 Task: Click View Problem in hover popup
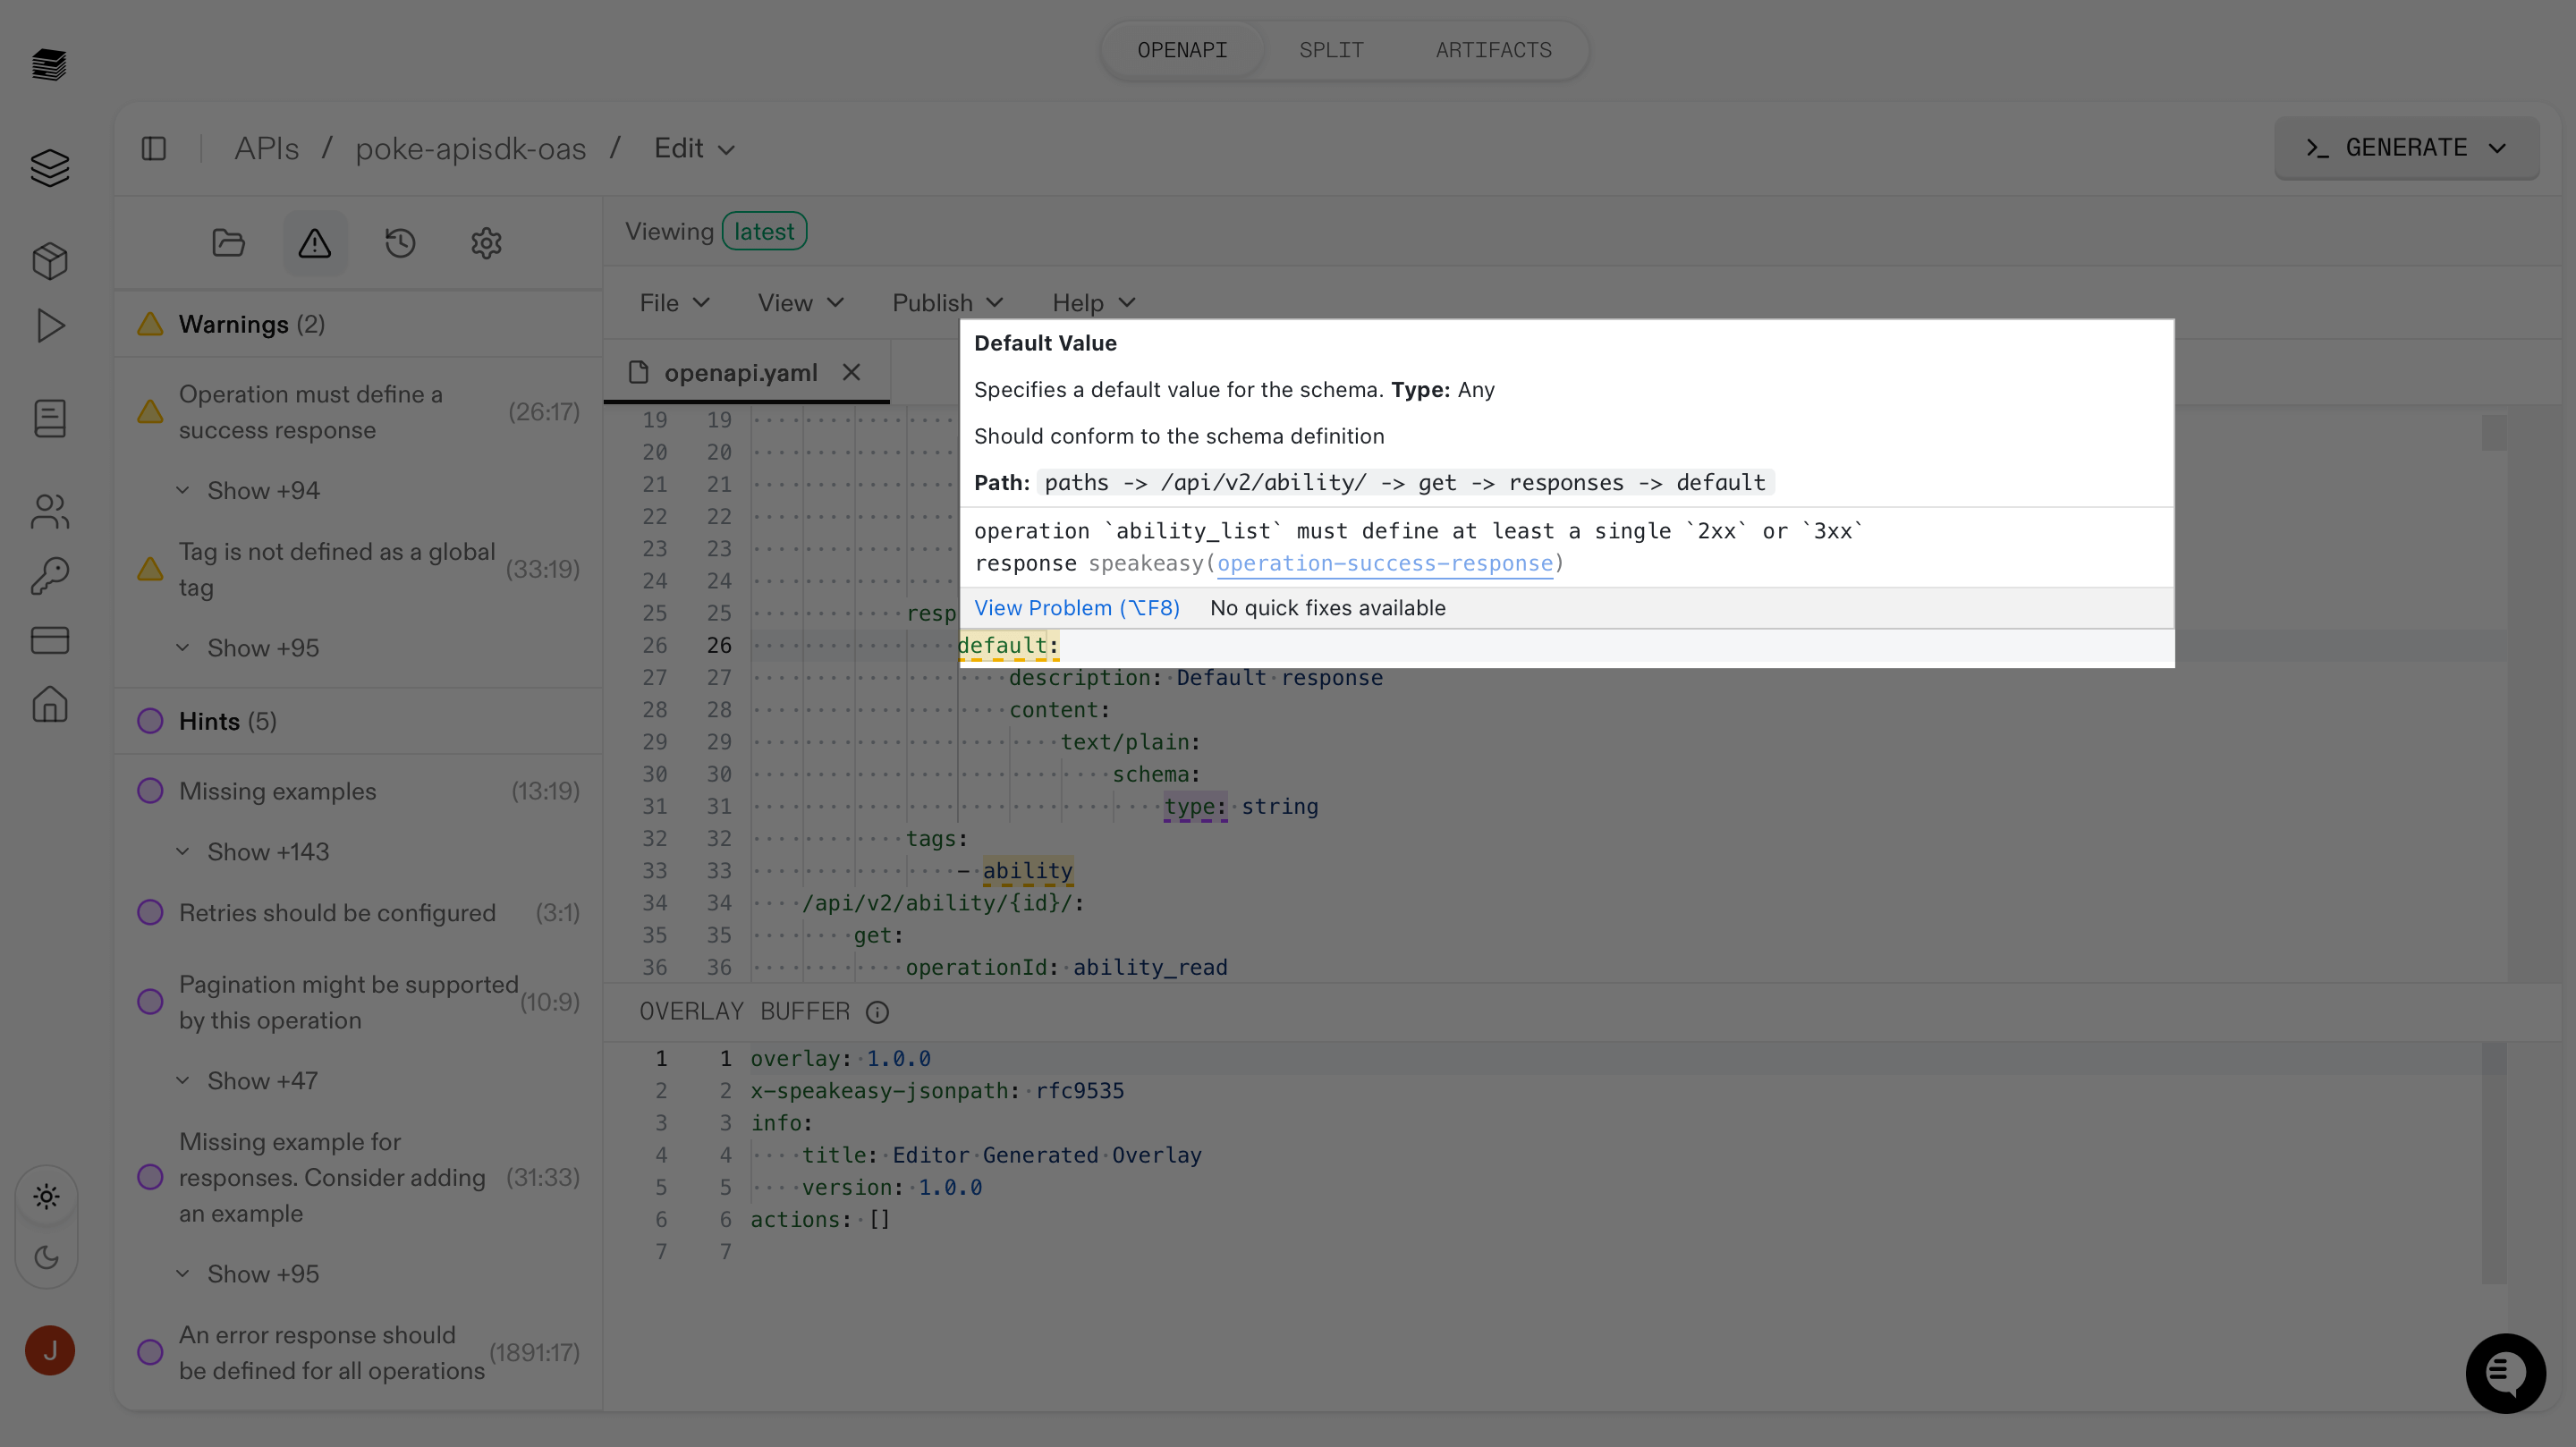[x=1076, y=608]
